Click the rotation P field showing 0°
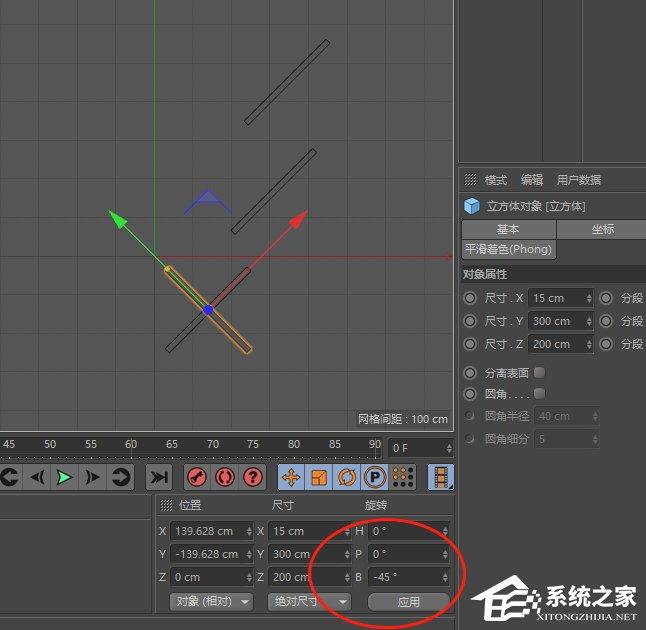 [x=409, y=554]
